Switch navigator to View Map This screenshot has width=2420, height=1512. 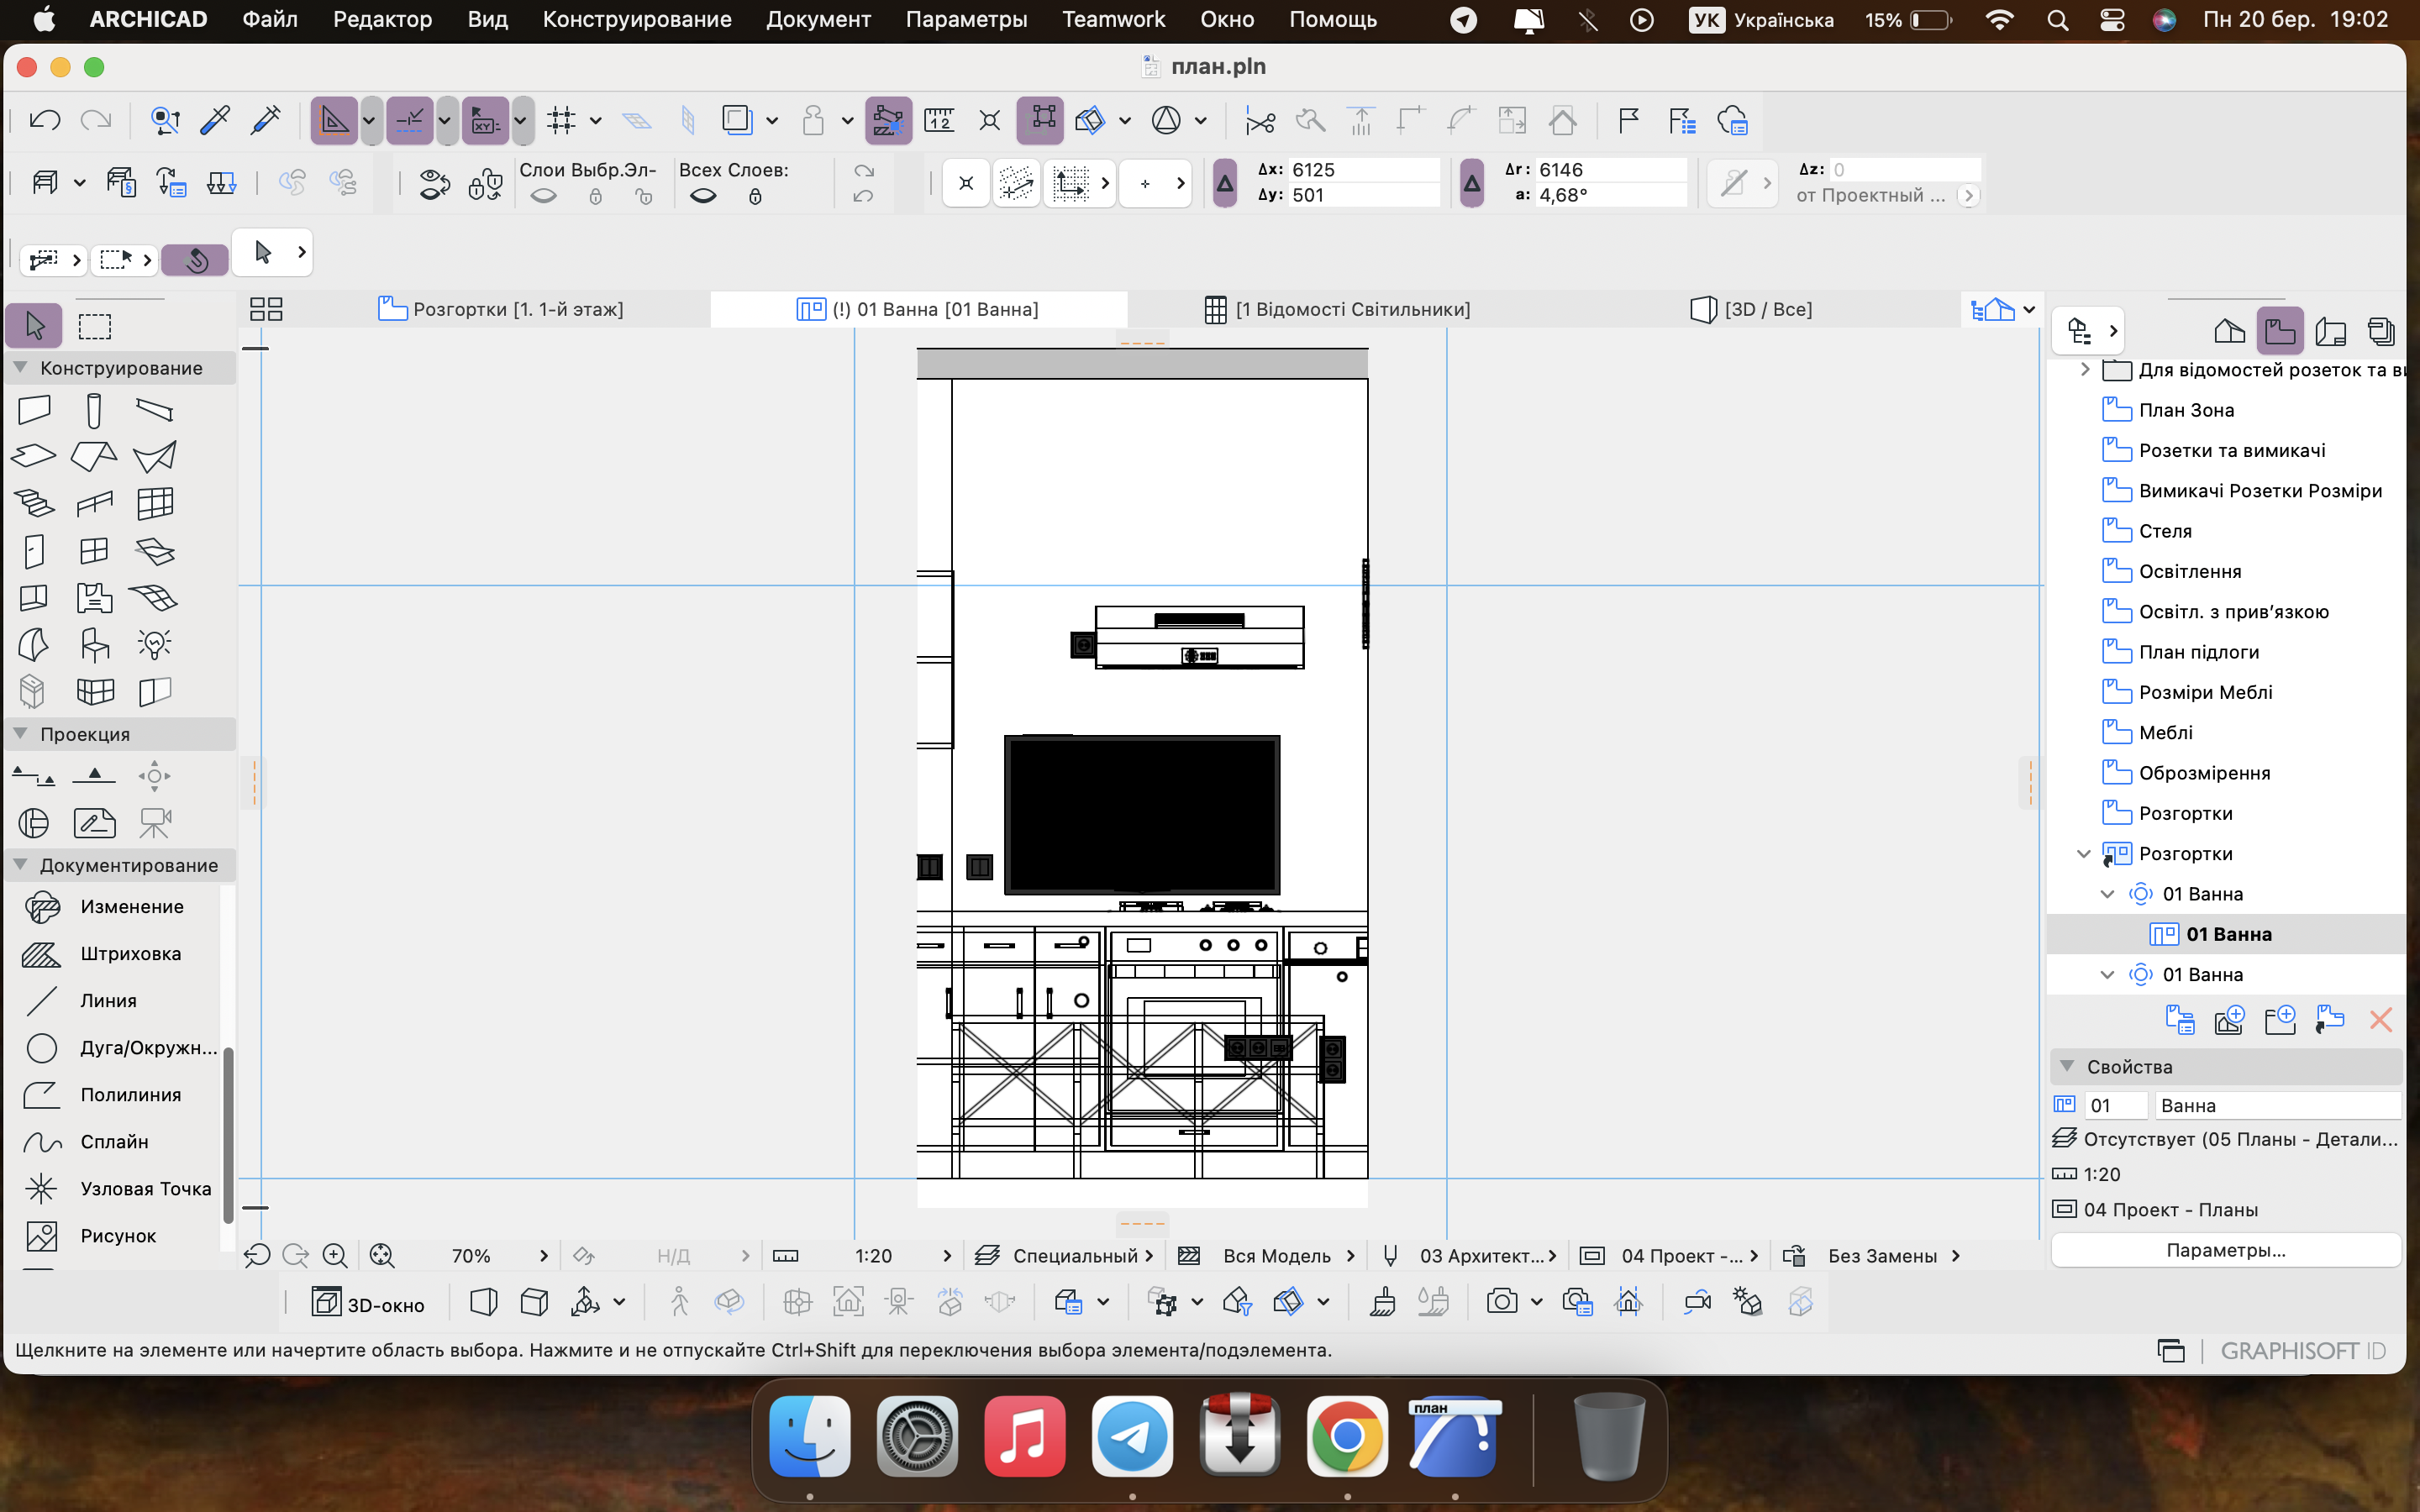[2280, 331]
